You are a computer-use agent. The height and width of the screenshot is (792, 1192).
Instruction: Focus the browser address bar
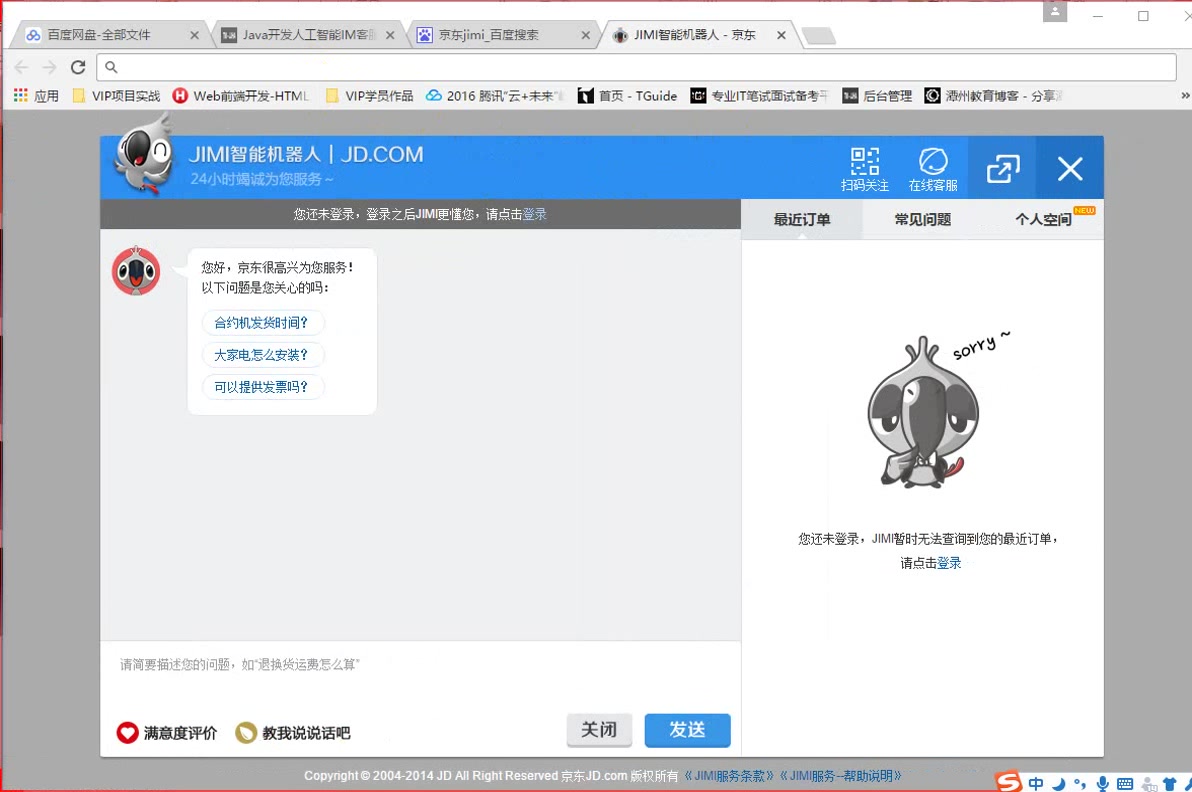pyautogui.click(x=636, y=67)
